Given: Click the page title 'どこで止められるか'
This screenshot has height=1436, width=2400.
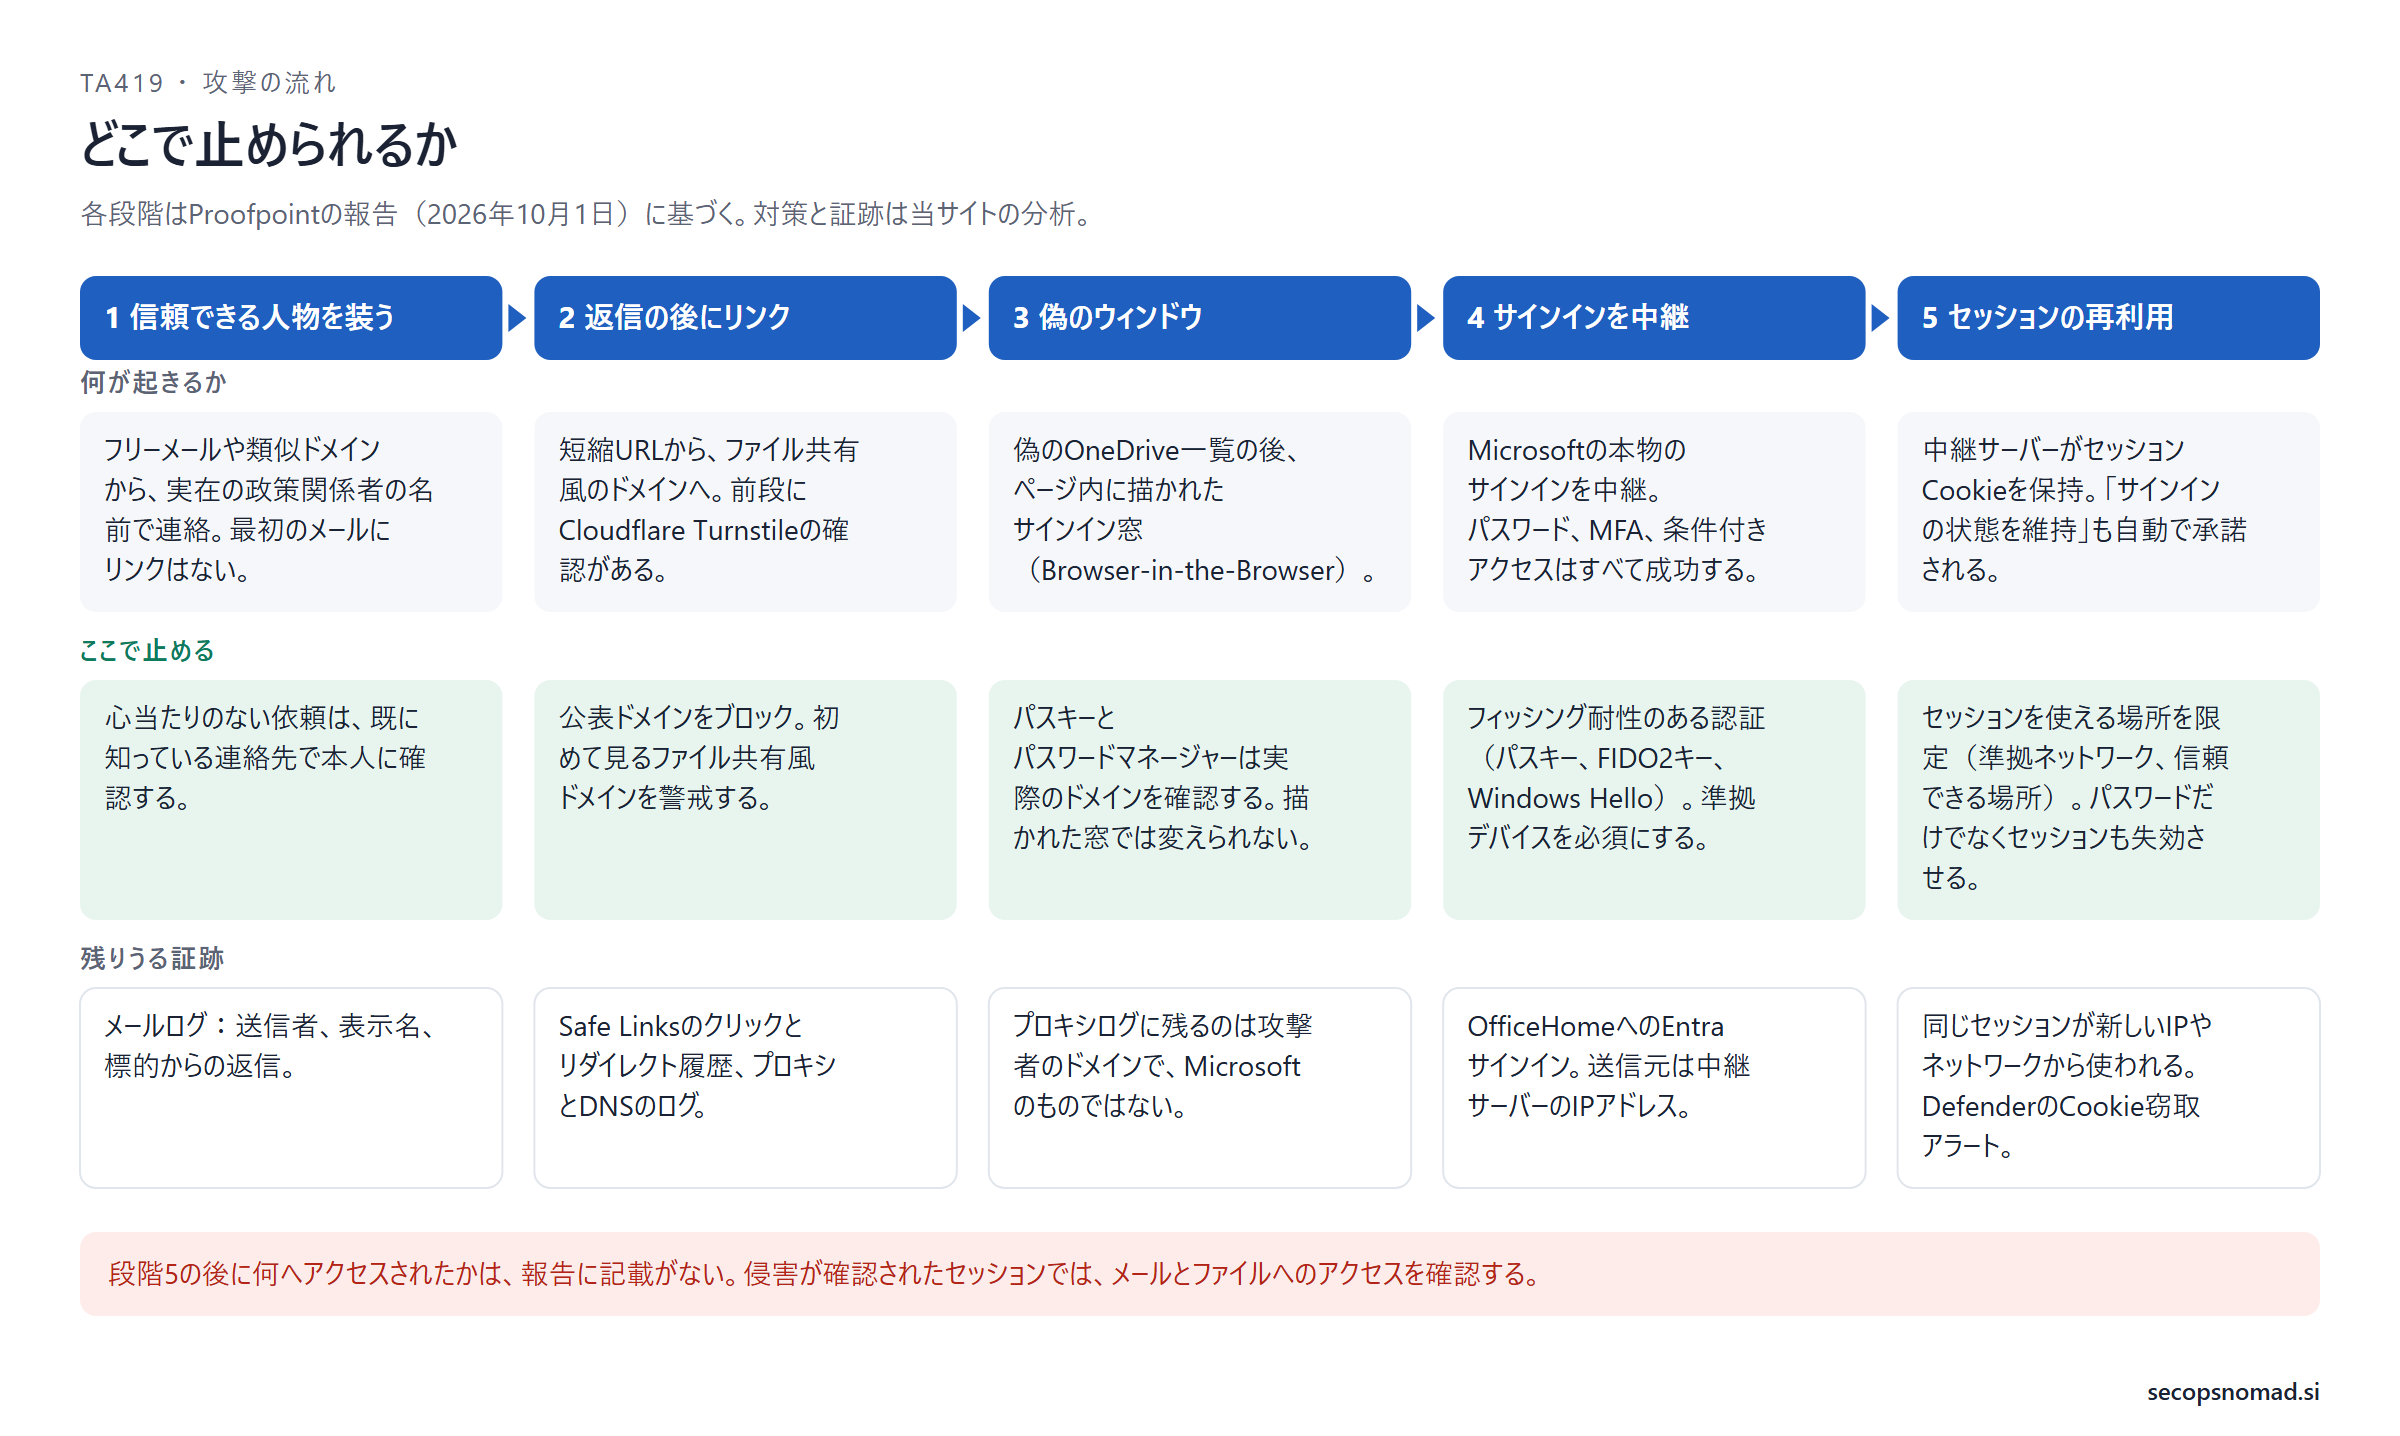Looking at the screenshot, I should [x=268, y=144].
